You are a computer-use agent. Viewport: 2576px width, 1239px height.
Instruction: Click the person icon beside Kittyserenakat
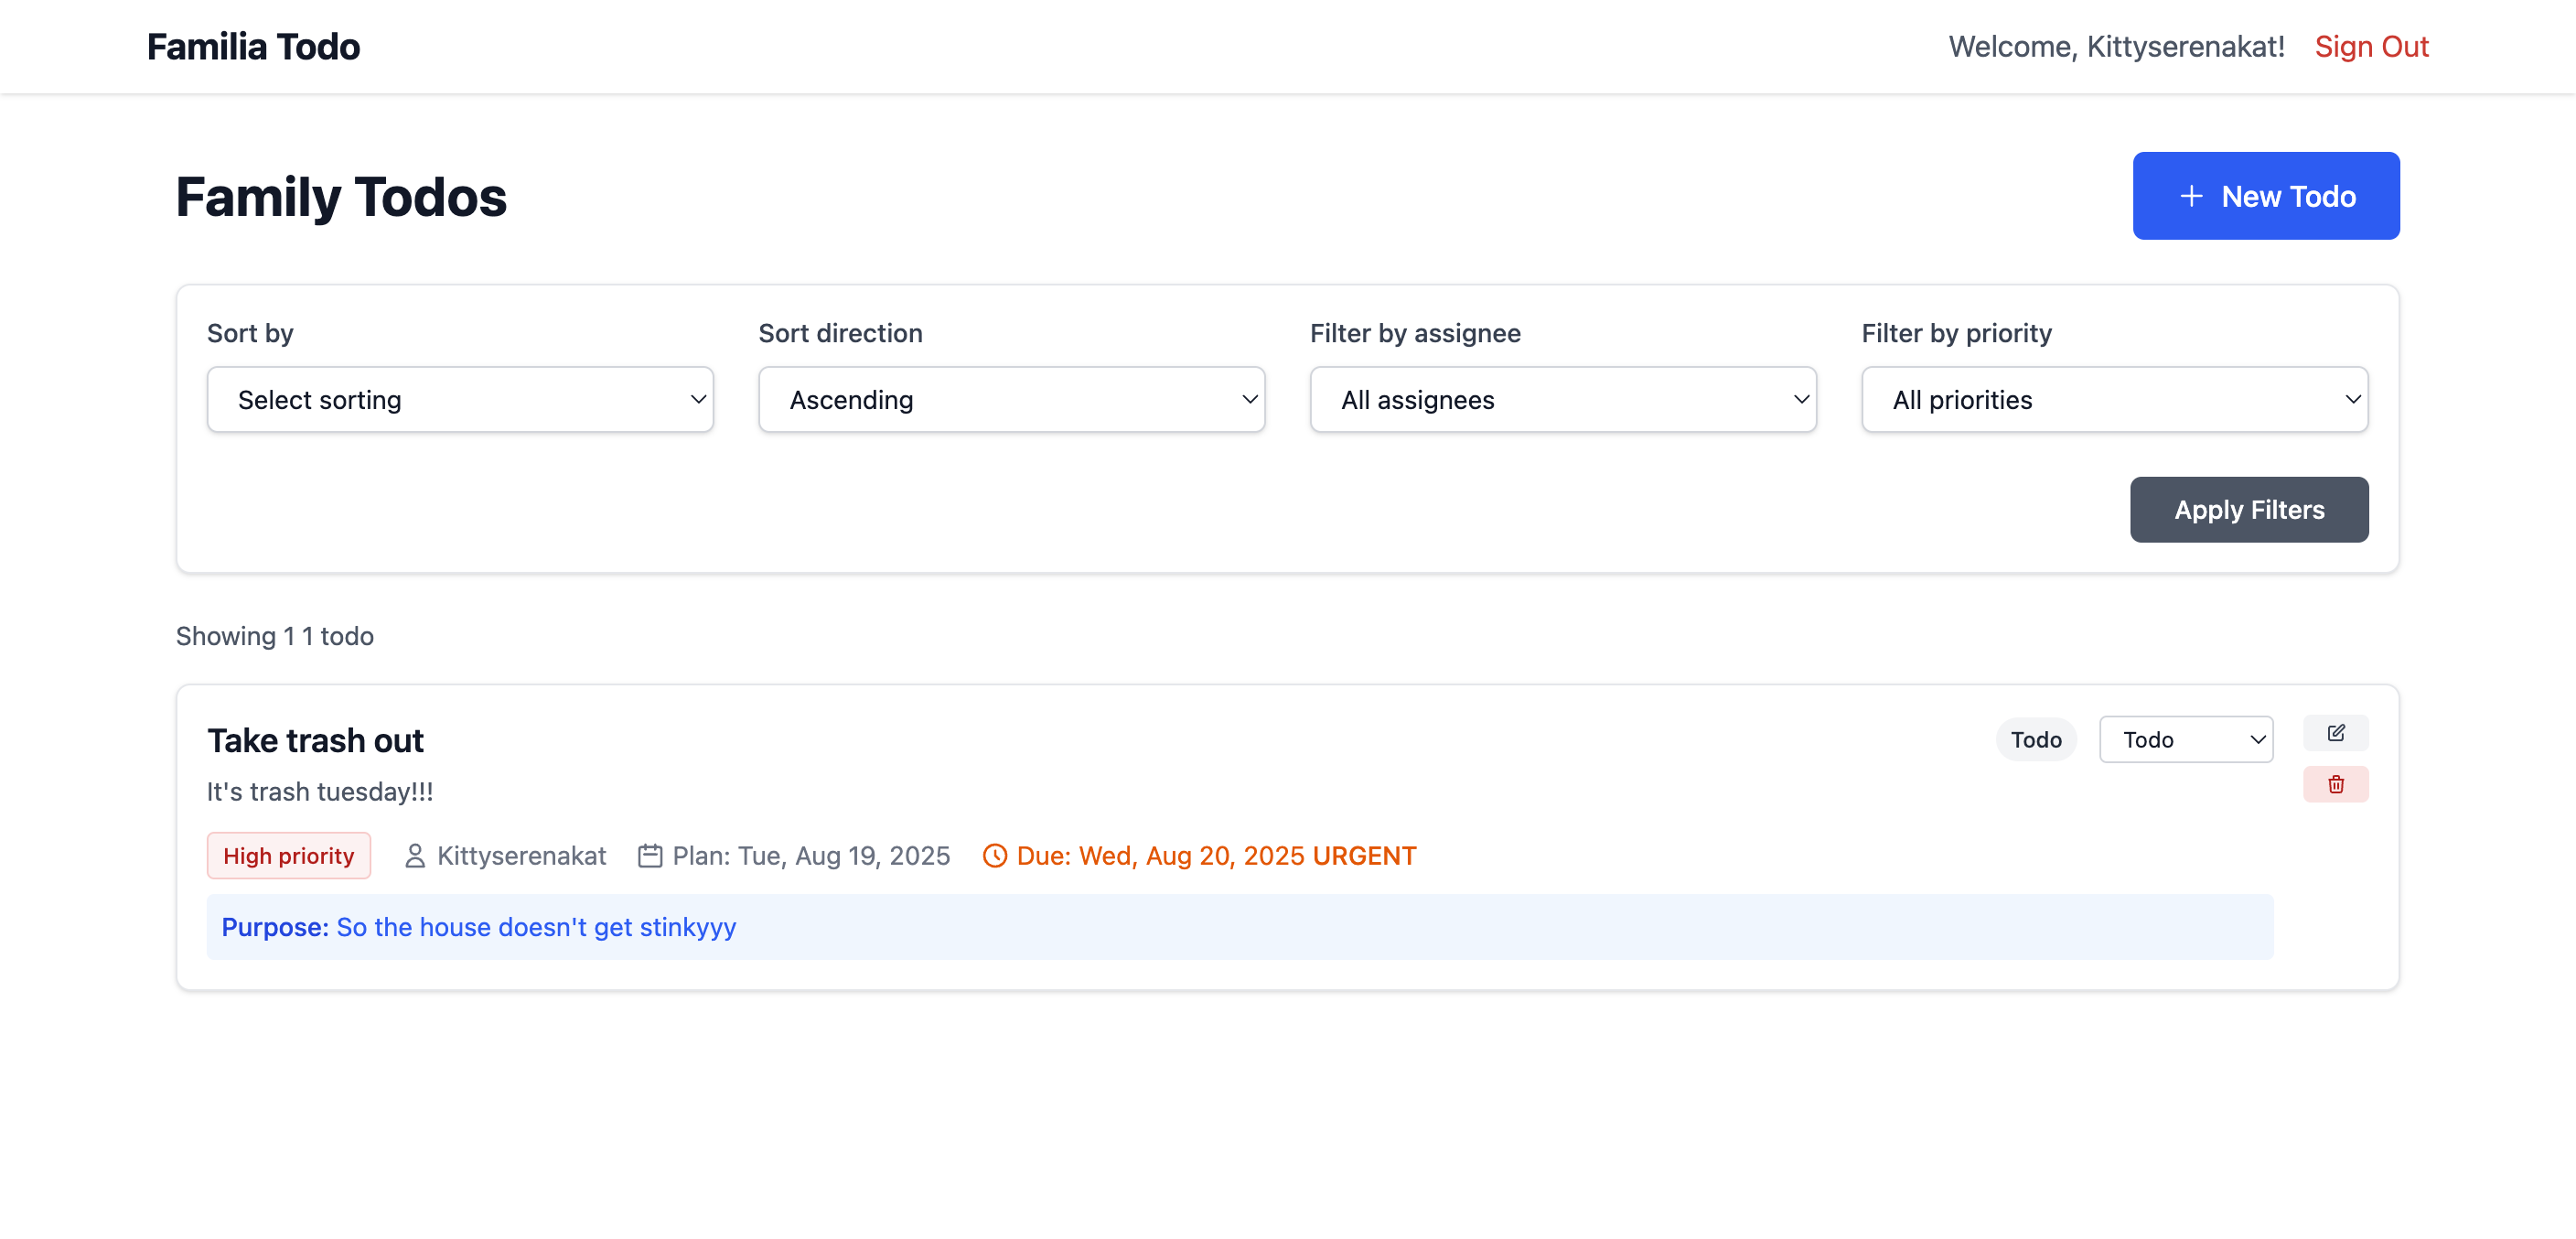pyautogui.click(x=415, y=856)
